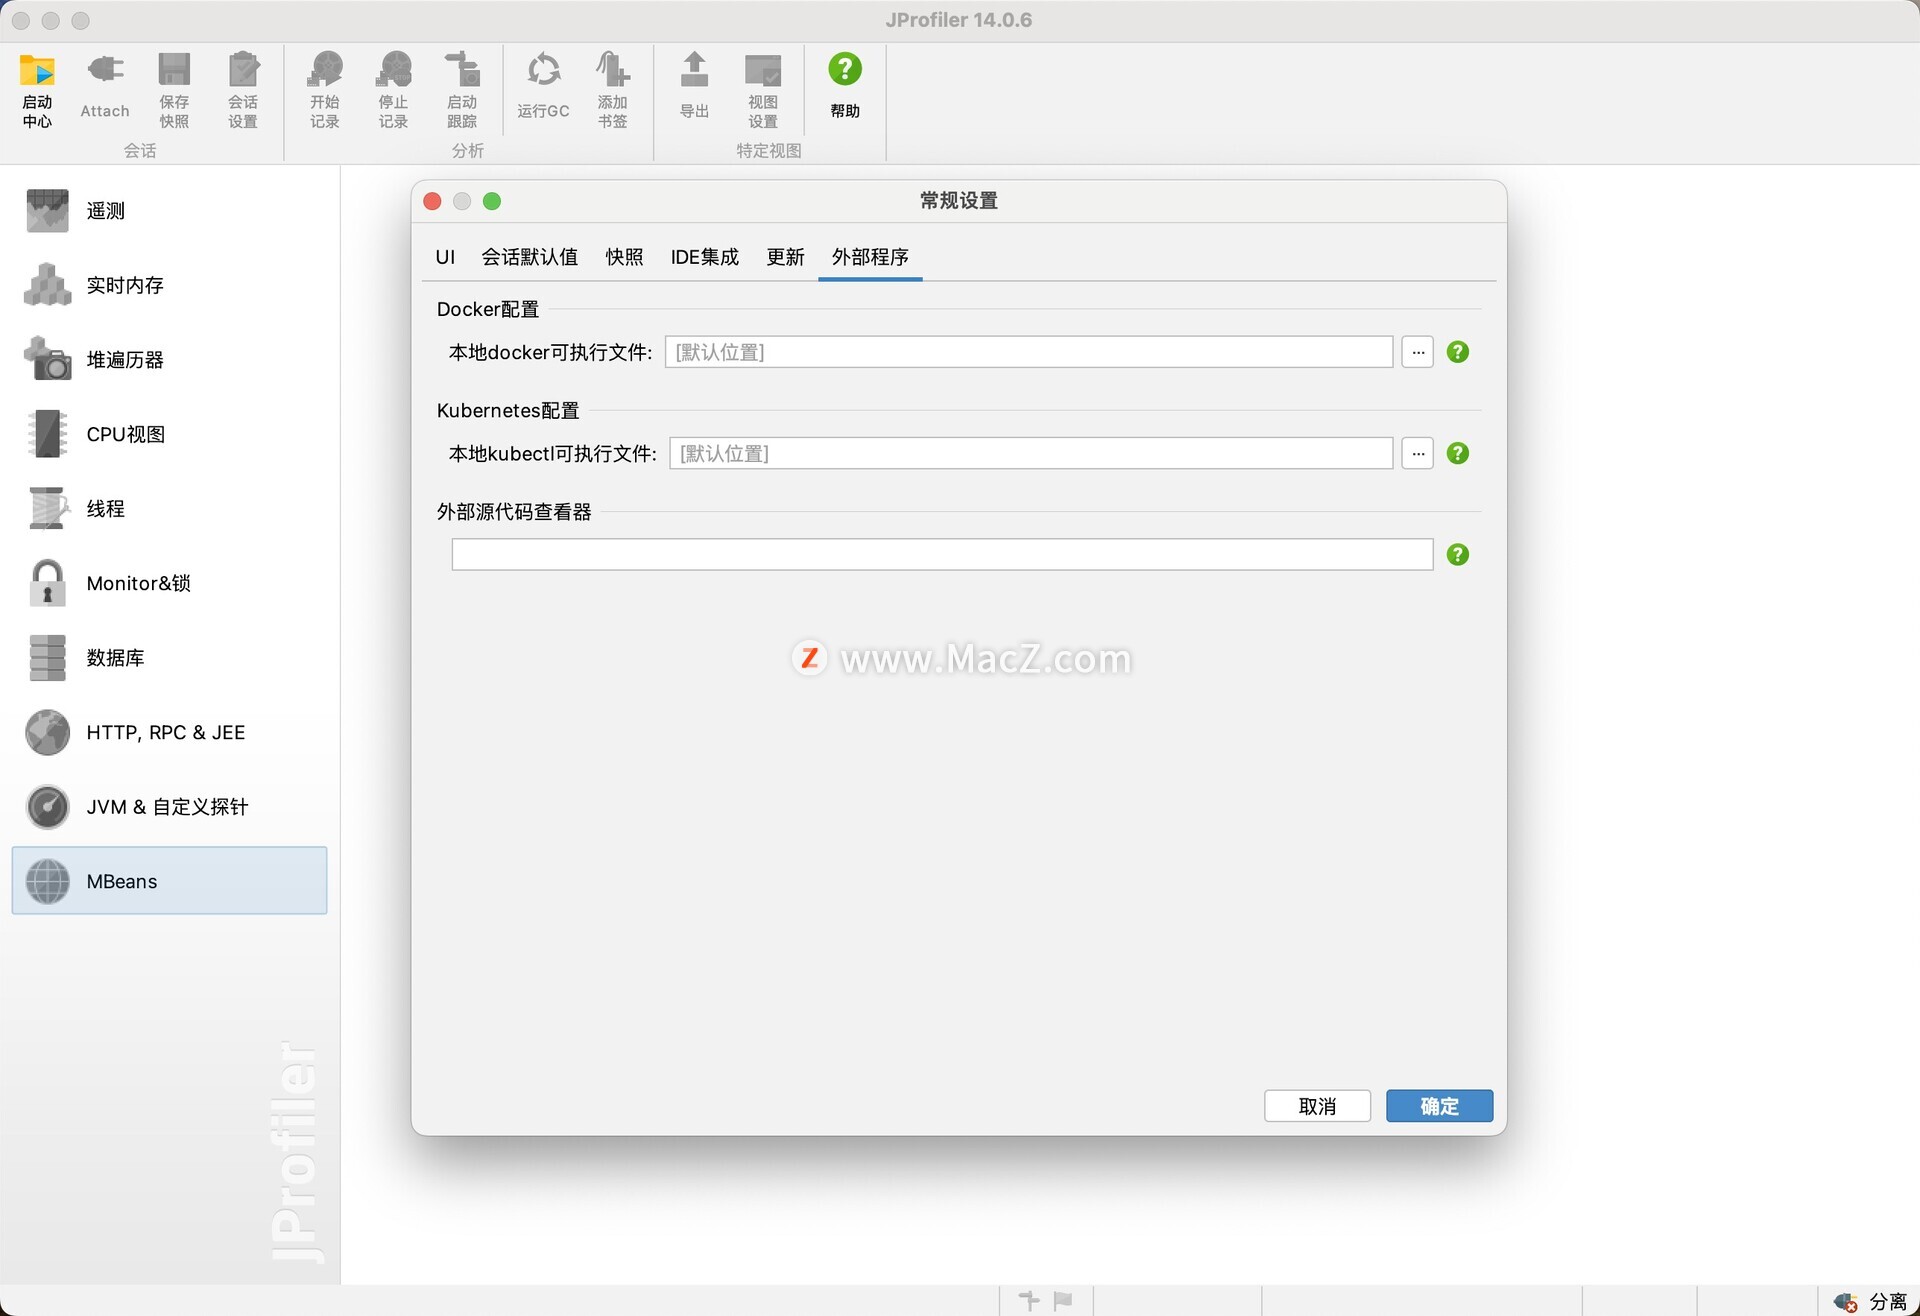Browse for local docker executable file
This screenshot has width=1920, height=1316.
pos(1418,352)
